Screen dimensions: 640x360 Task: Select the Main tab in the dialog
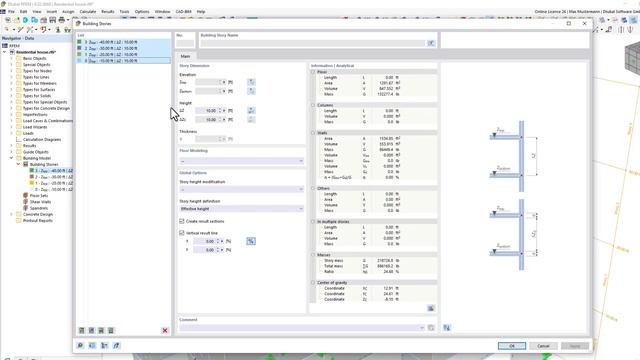point(185,56)
